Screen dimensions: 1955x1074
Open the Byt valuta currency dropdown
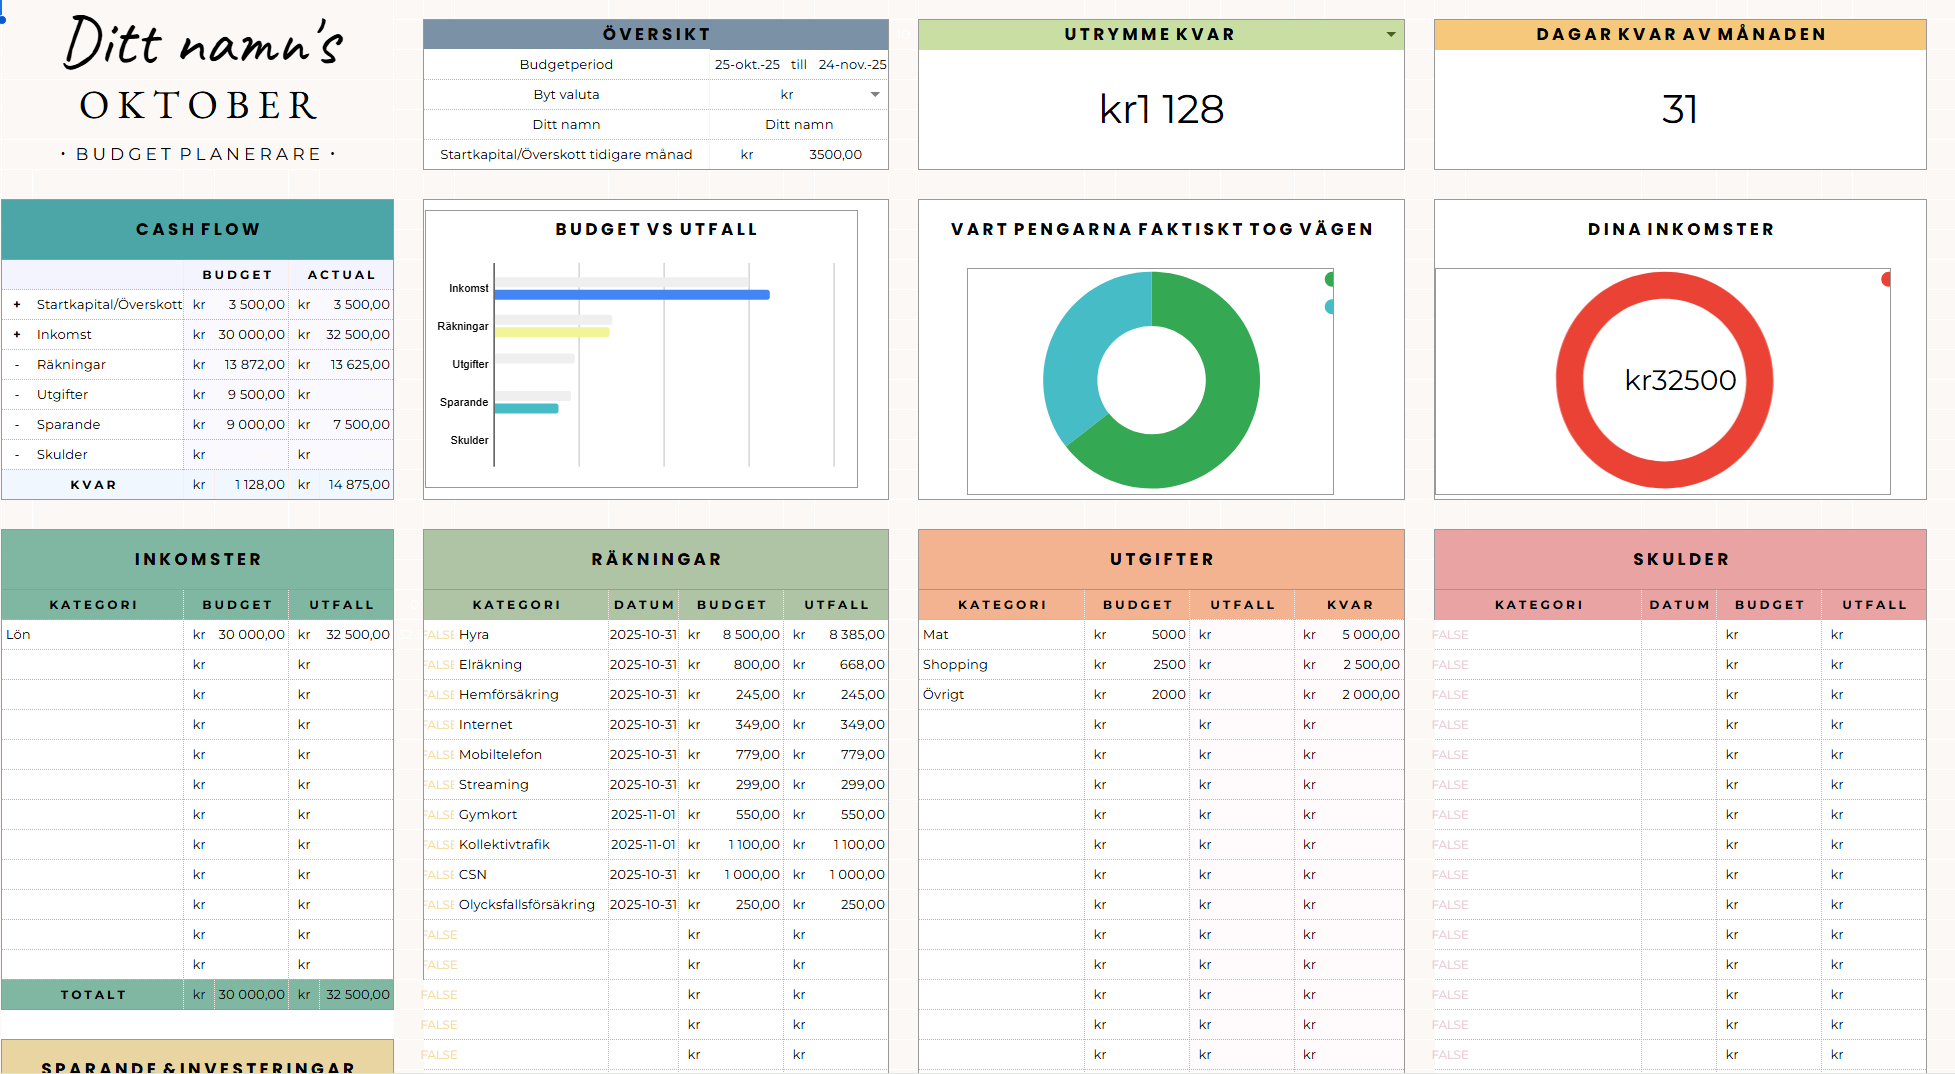(875, 95)
